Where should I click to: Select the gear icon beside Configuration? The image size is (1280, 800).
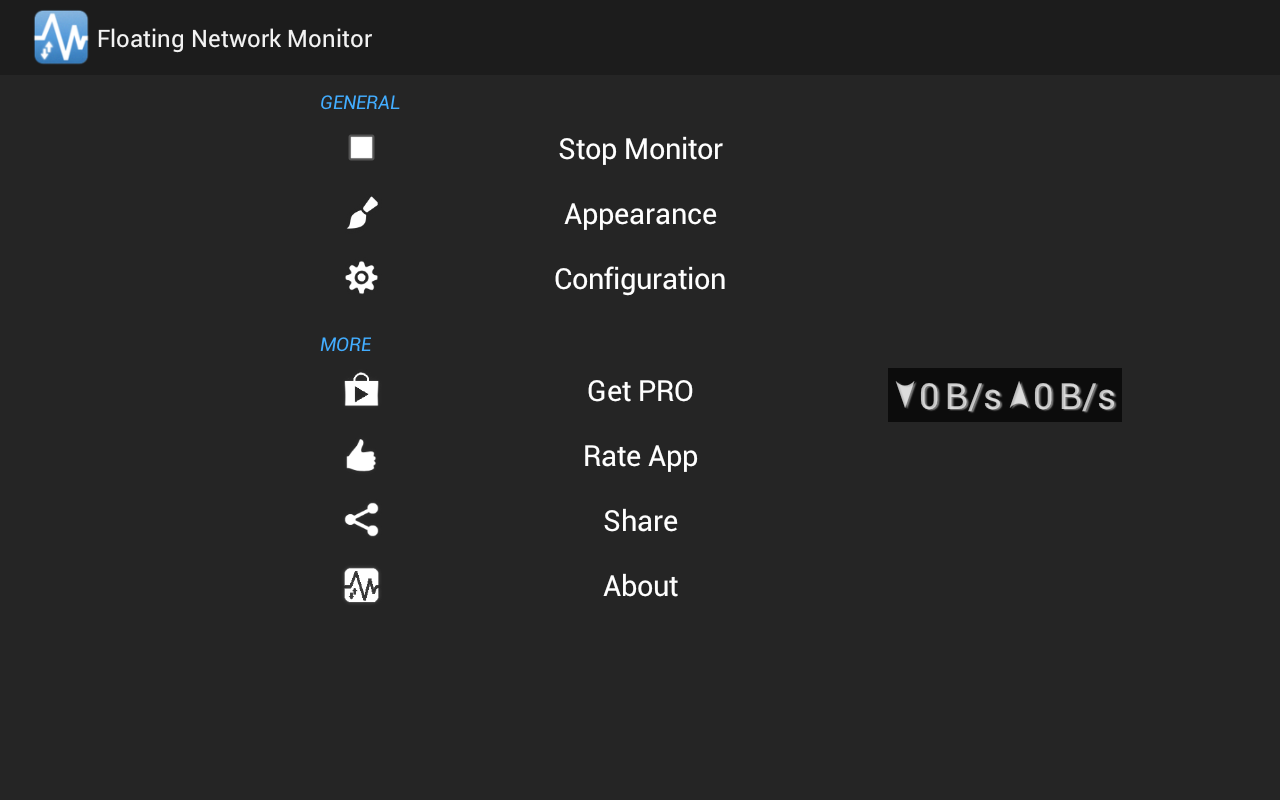[x=362, y=278]
